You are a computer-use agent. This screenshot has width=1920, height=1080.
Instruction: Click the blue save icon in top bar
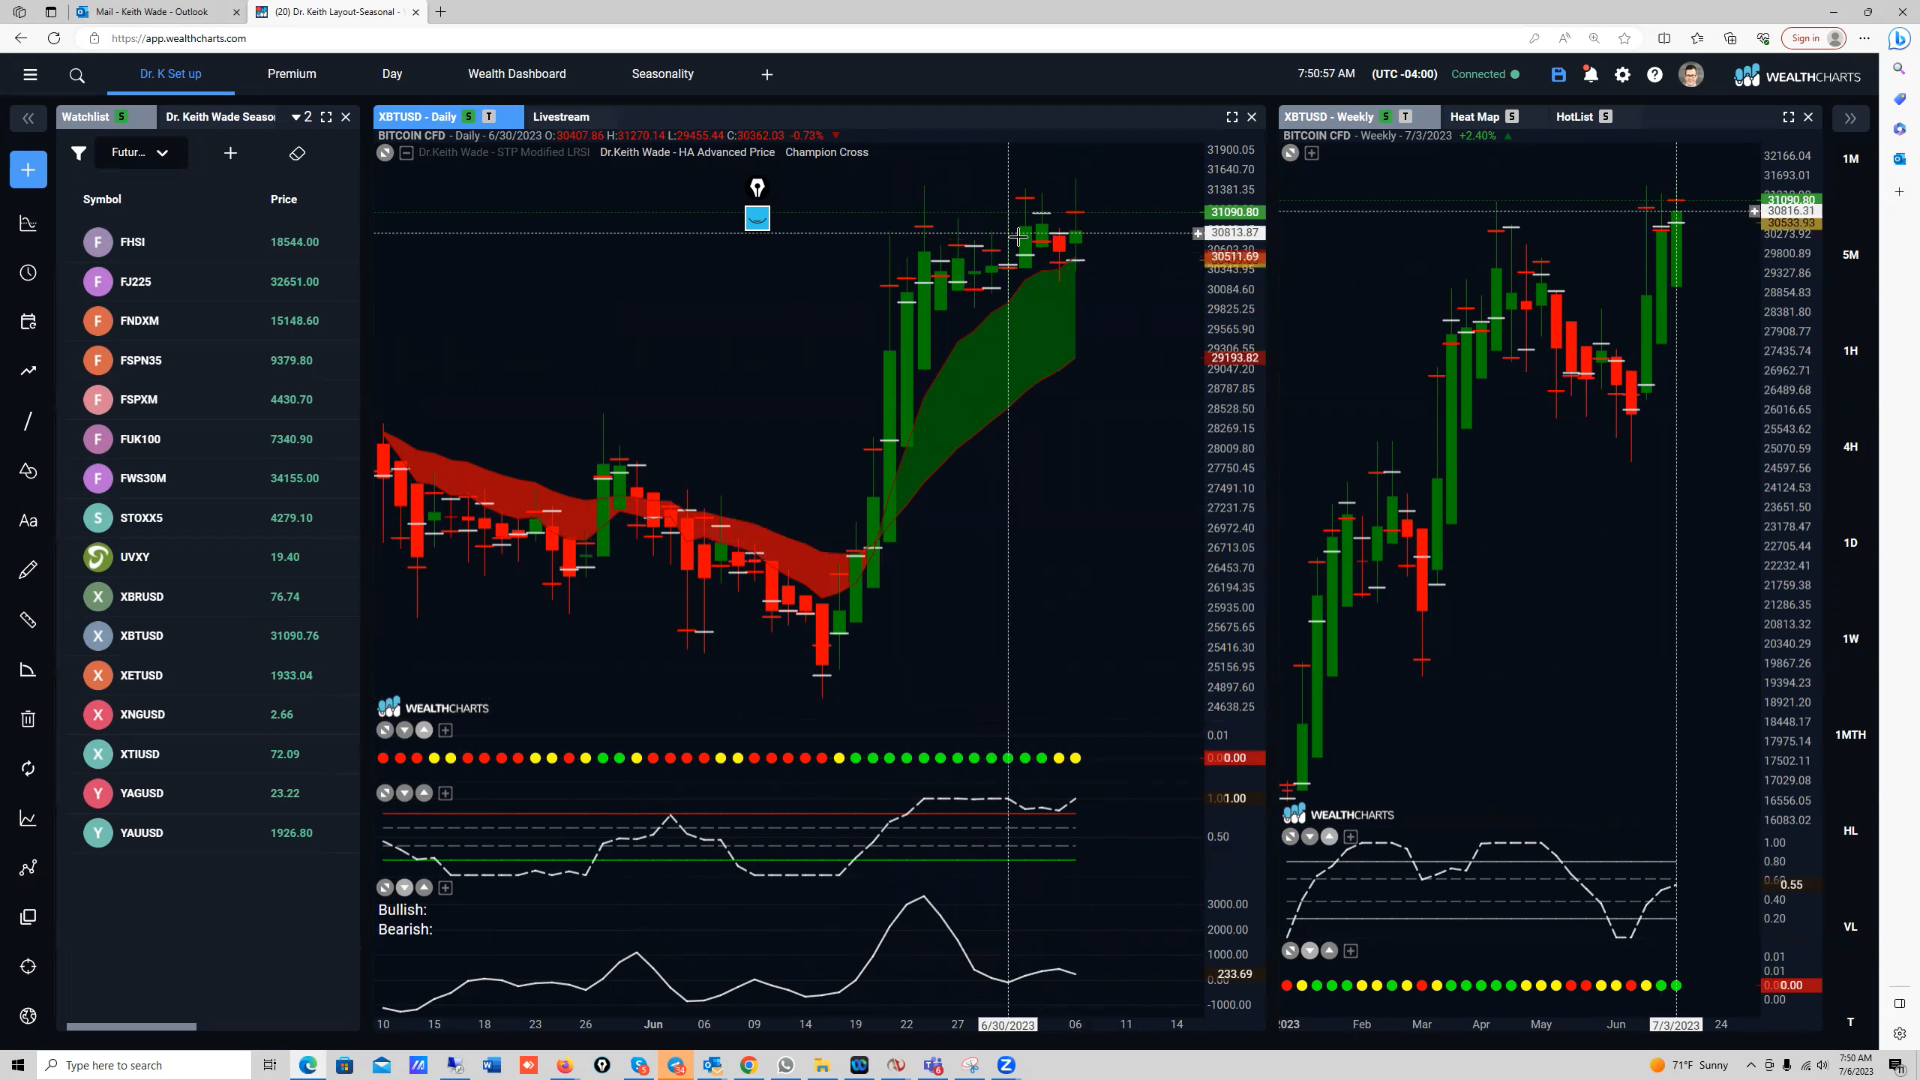(x=1558, y=75)
